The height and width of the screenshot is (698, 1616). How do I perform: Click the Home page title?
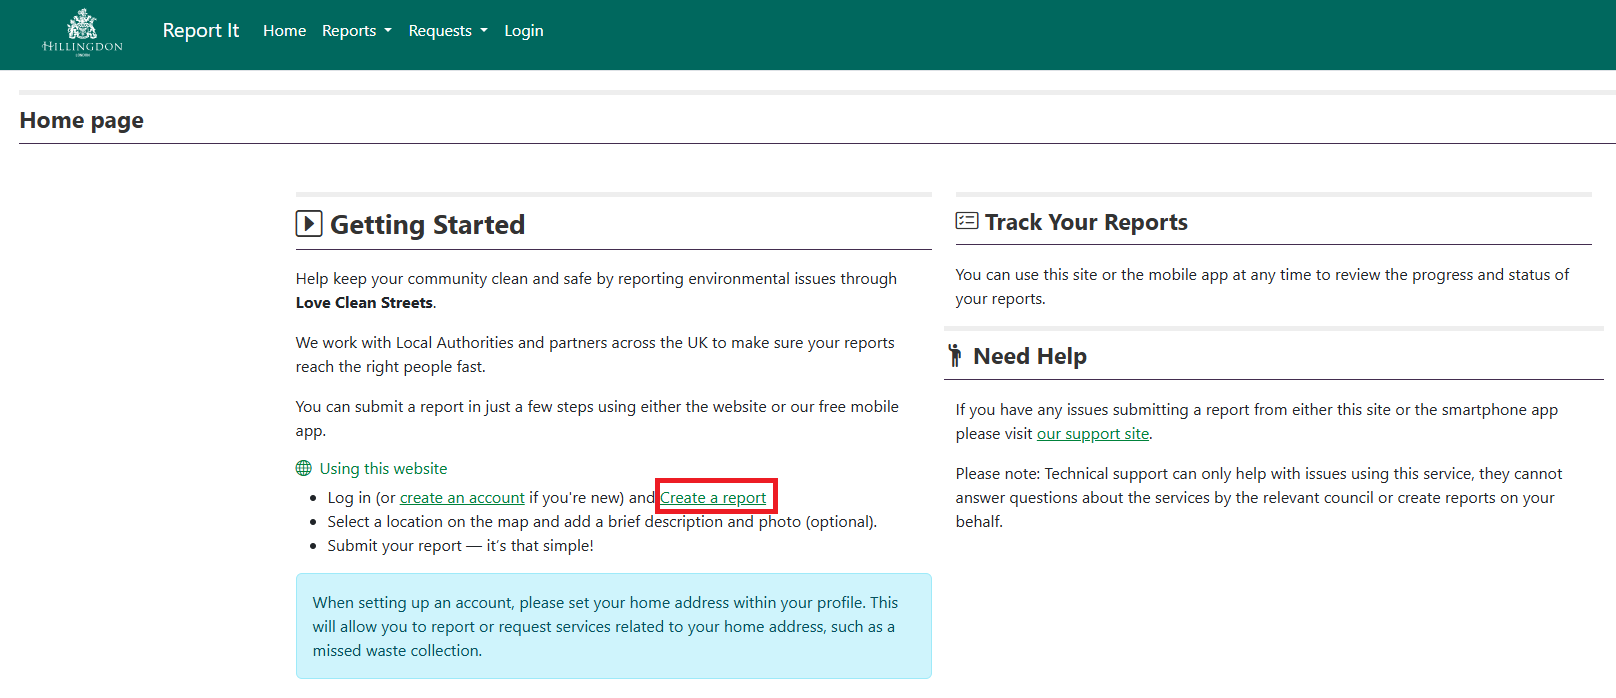click(81, 120)
